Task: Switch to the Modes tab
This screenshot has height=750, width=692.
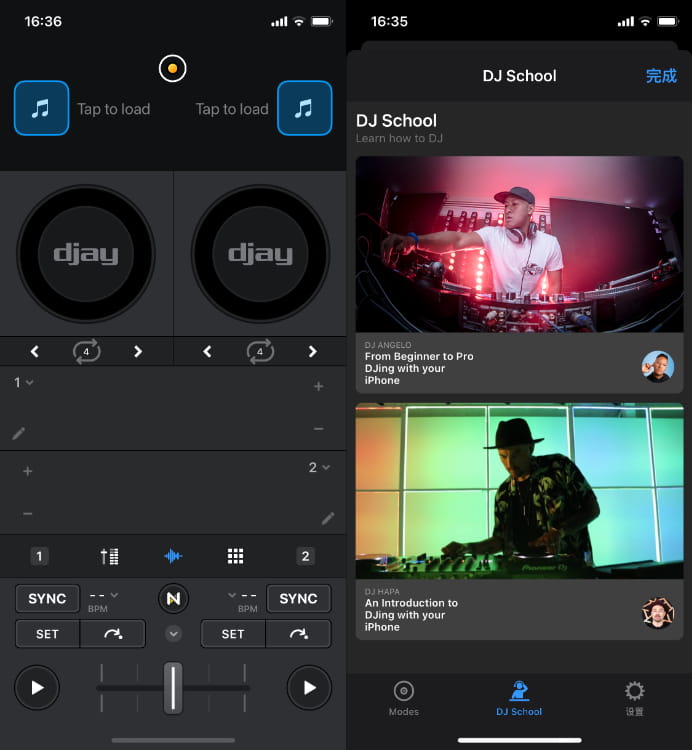Action: [x=404, y=698]
